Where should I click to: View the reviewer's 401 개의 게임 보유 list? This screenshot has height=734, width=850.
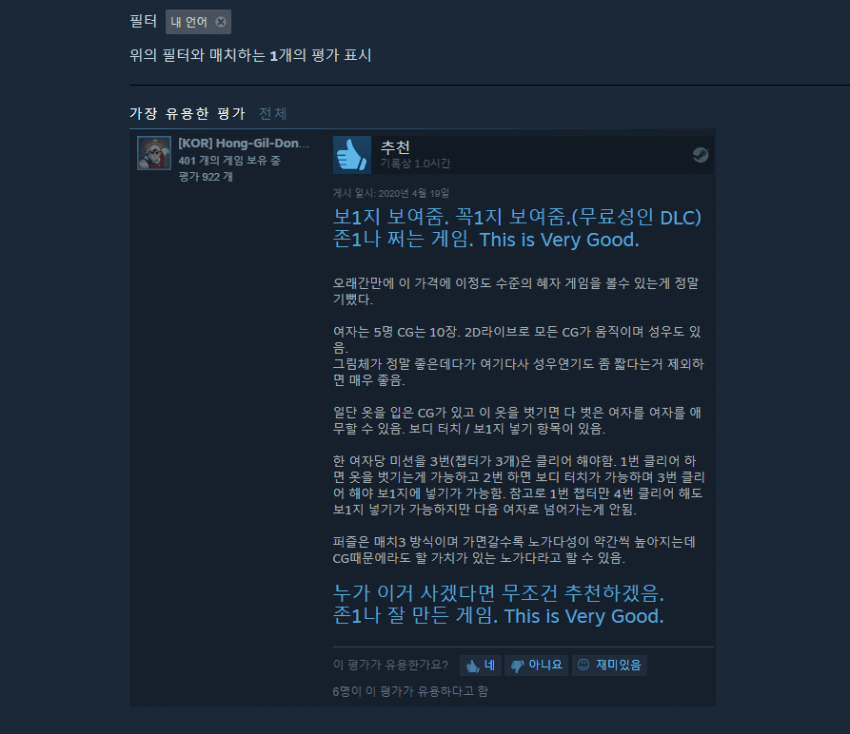229,160
